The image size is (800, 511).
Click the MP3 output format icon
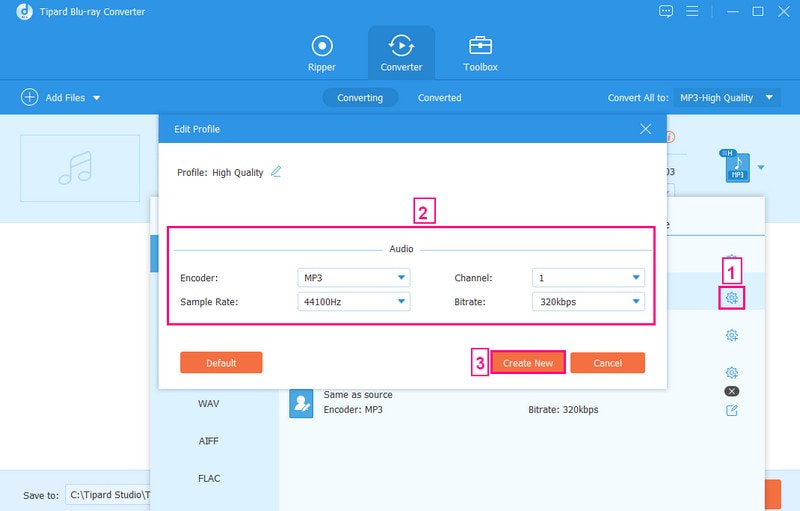738,168
